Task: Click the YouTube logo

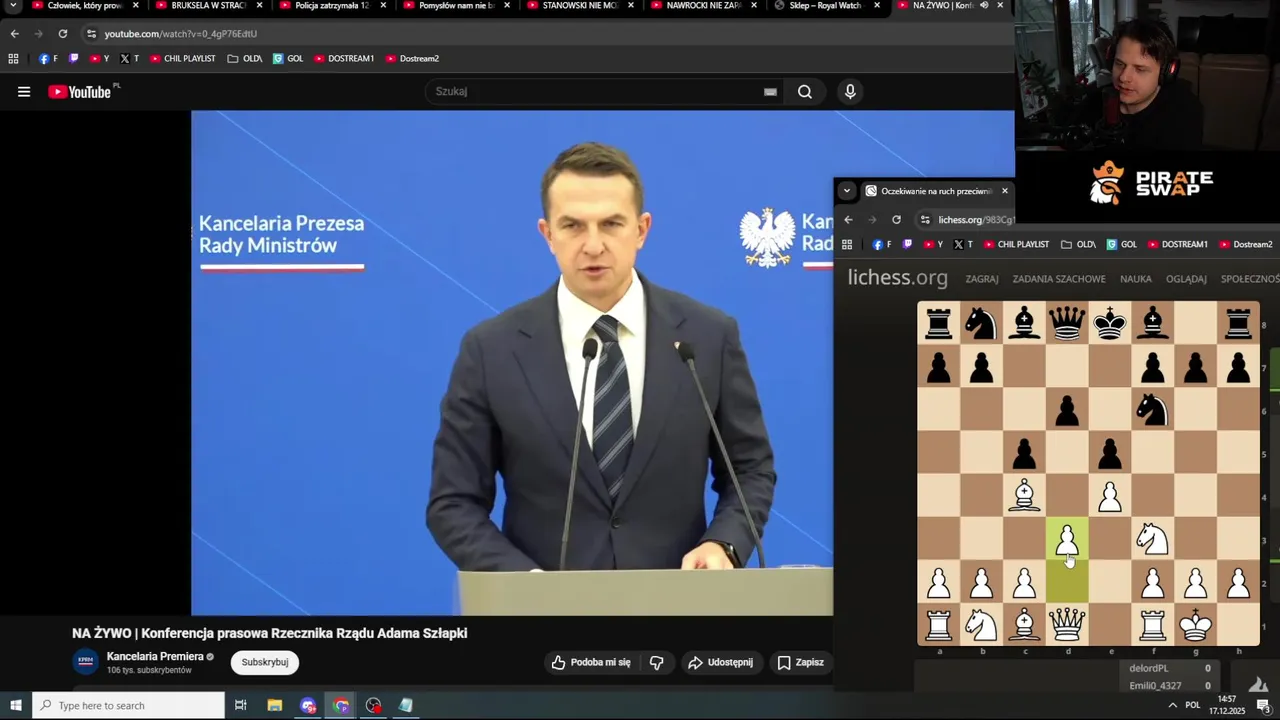Action: (x=80, y=92)
